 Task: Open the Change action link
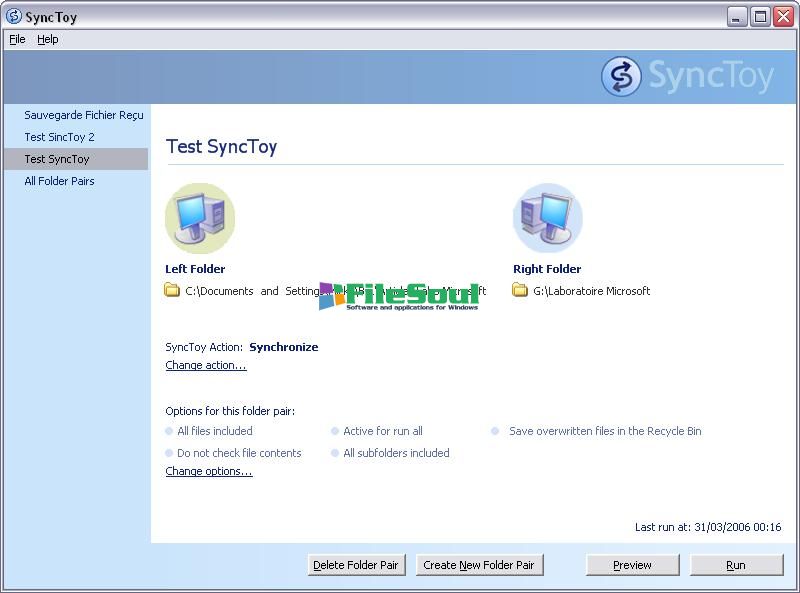pyautogui.click(x=206, y=365)
